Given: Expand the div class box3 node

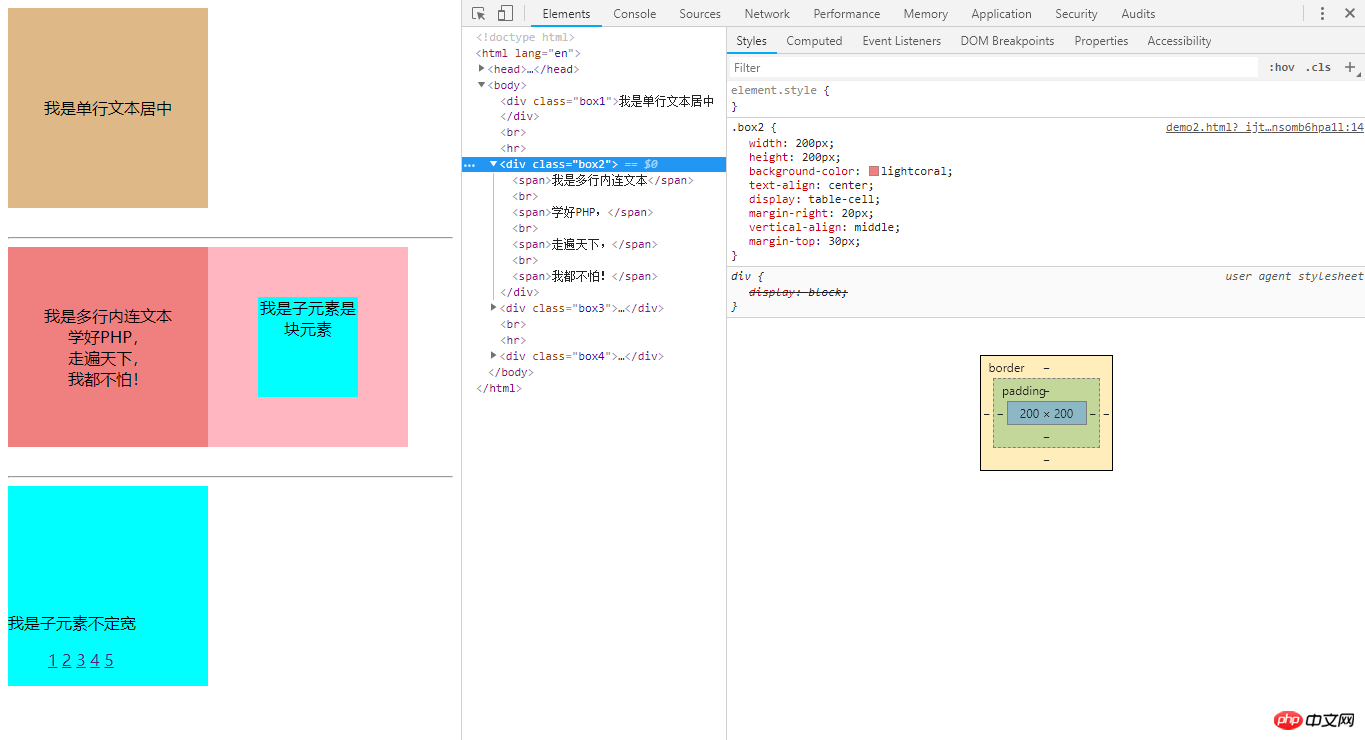Looking at the screenshot, I should pyautogui.click(x=493, y=308).
